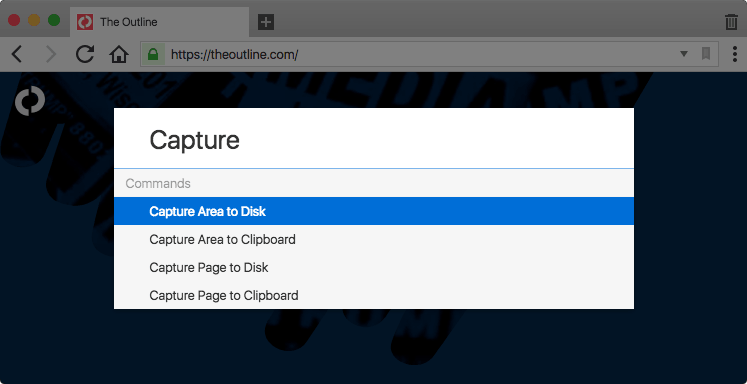This screenshot has height=384, width=747.
Task: Click the Capture command search field
Action: [374, 139]
